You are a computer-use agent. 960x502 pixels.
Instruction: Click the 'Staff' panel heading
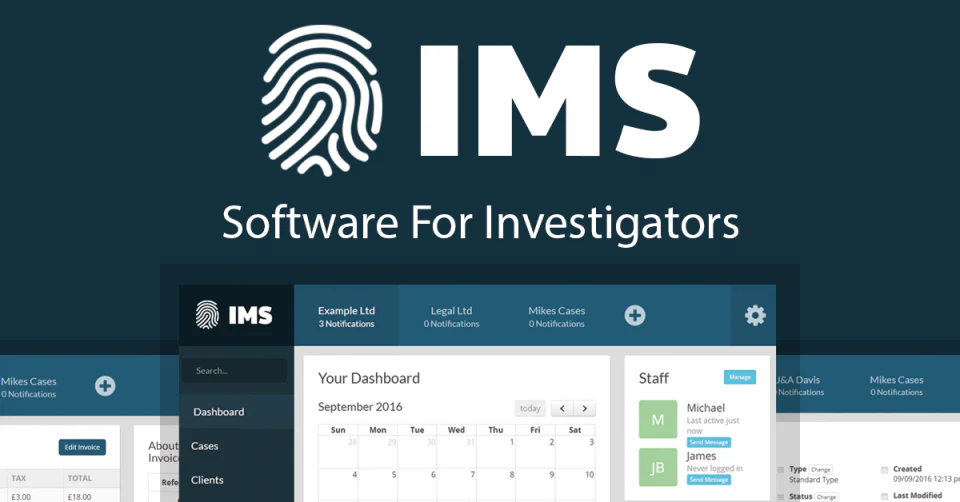point(654,378)
